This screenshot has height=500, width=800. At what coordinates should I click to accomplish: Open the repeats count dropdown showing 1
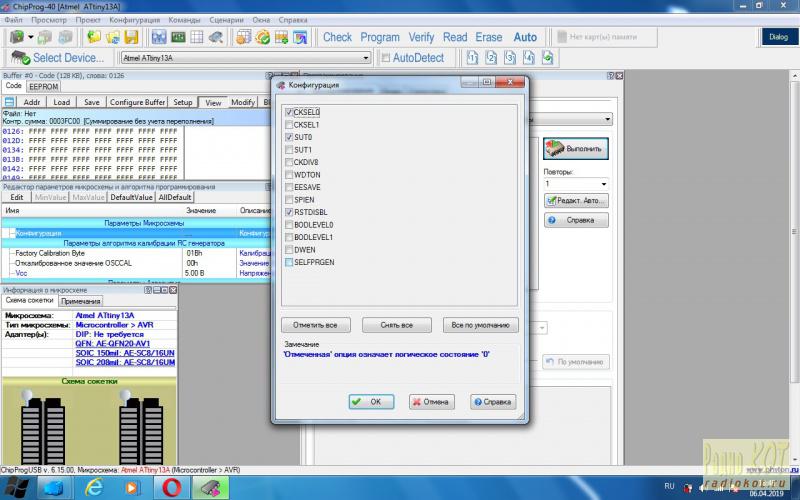[x=604, y=184]
